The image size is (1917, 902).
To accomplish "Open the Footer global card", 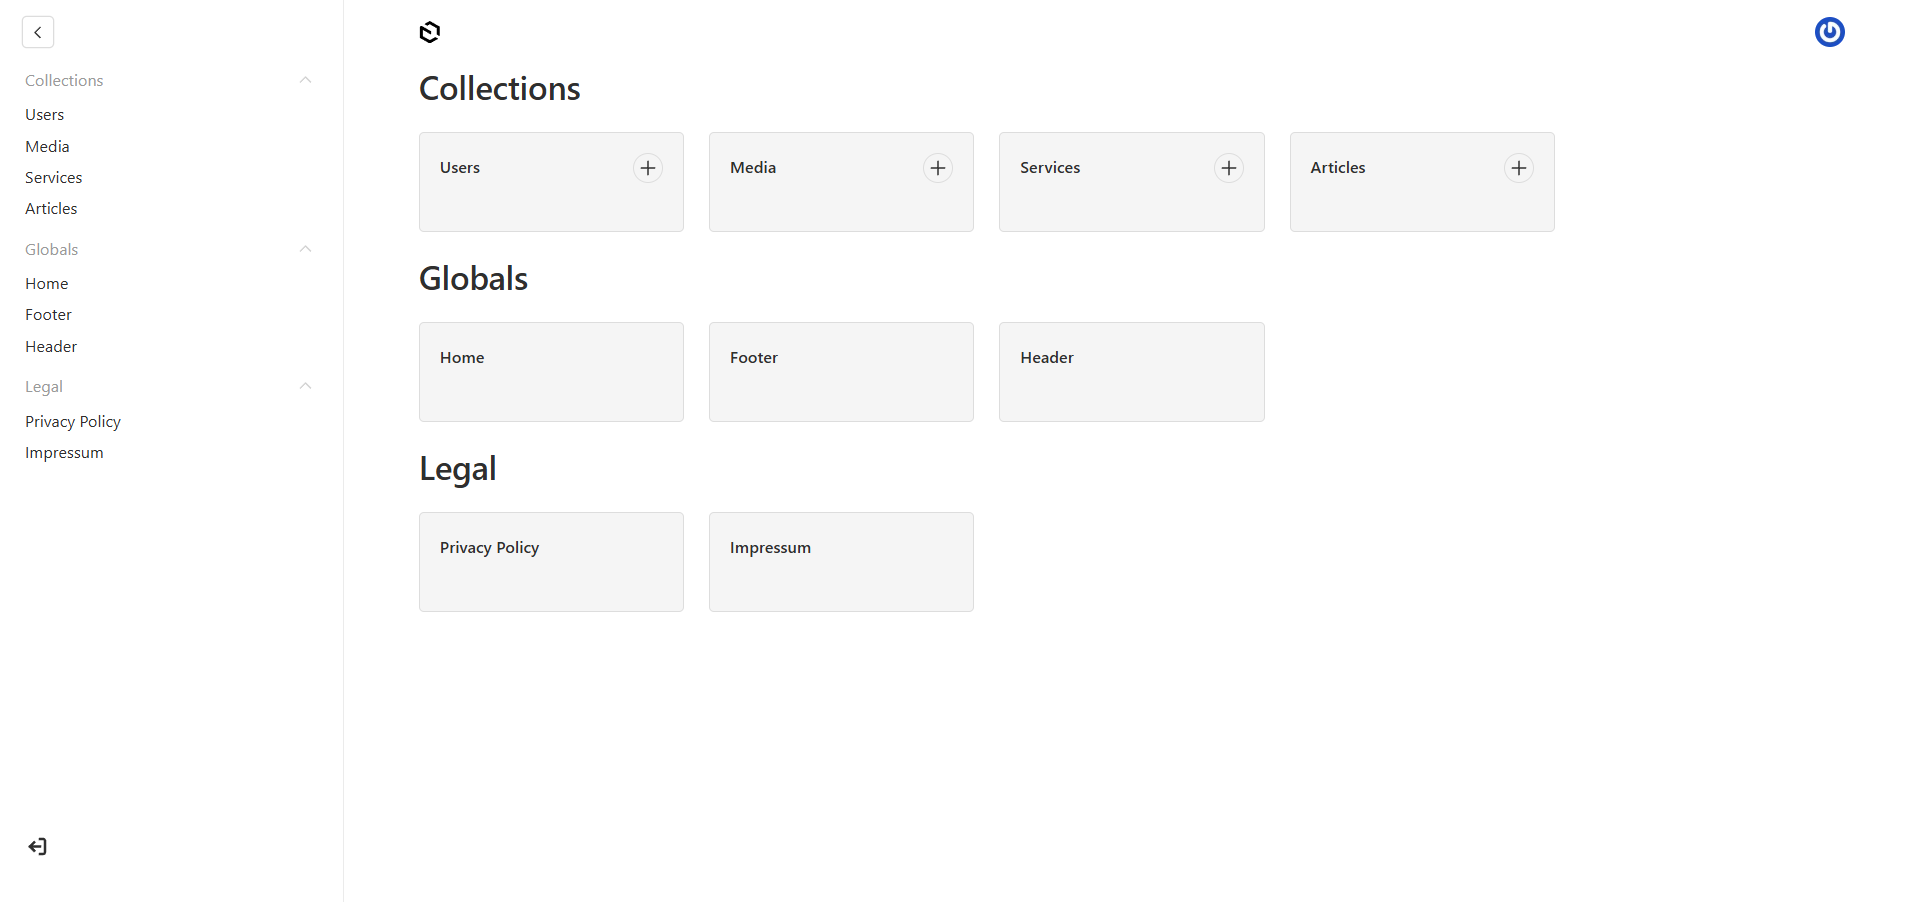I will (x=841, y=372).
